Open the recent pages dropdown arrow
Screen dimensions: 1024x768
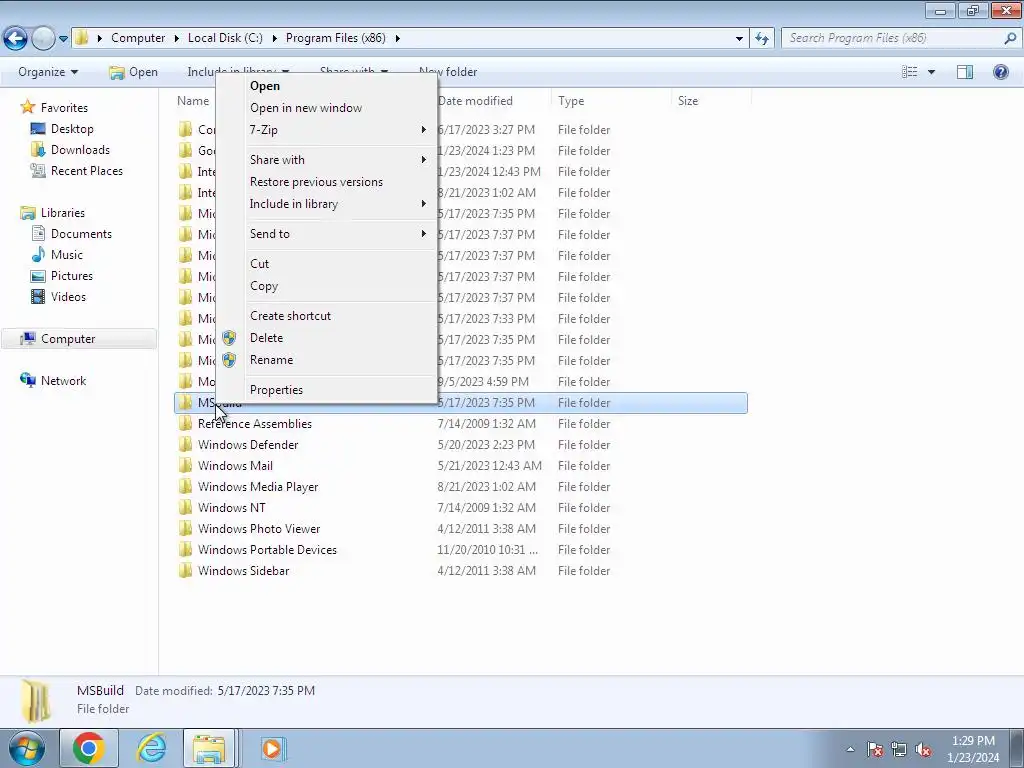click(63, 39)
